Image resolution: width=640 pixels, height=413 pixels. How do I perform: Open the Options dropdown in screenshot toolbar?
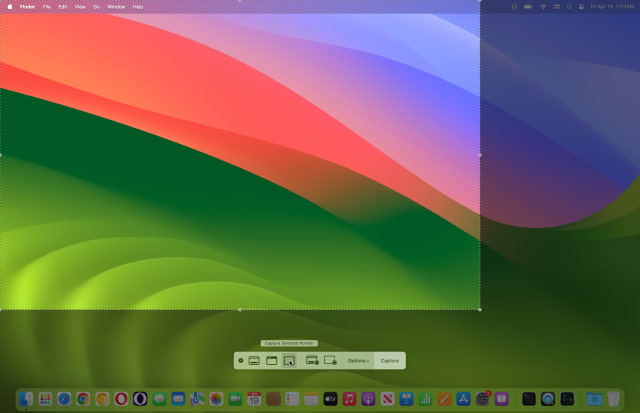(x=358, y=360)
